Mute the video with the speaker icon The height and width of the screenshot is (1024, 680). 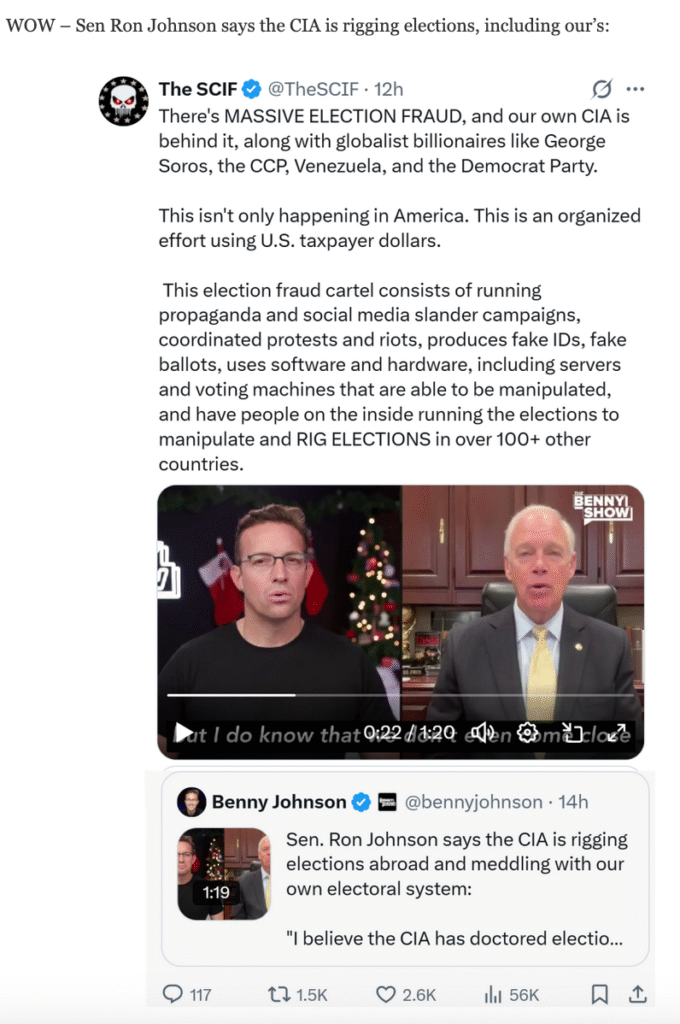click(x=484, y=733)
